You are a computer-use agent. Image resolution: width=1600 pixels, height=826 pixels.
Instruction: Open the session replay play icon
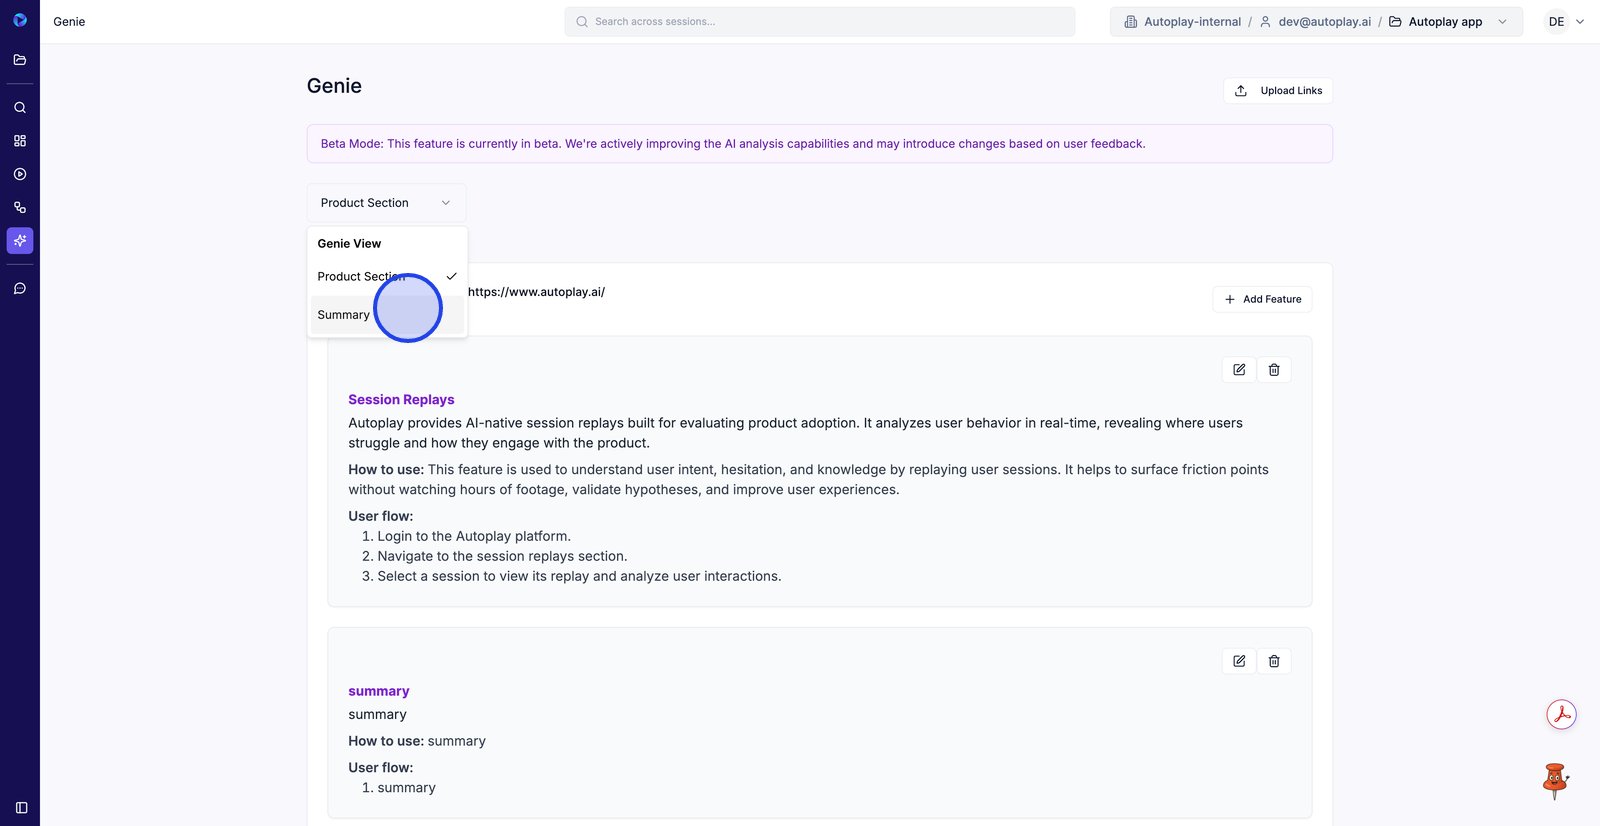coord(20,174)
